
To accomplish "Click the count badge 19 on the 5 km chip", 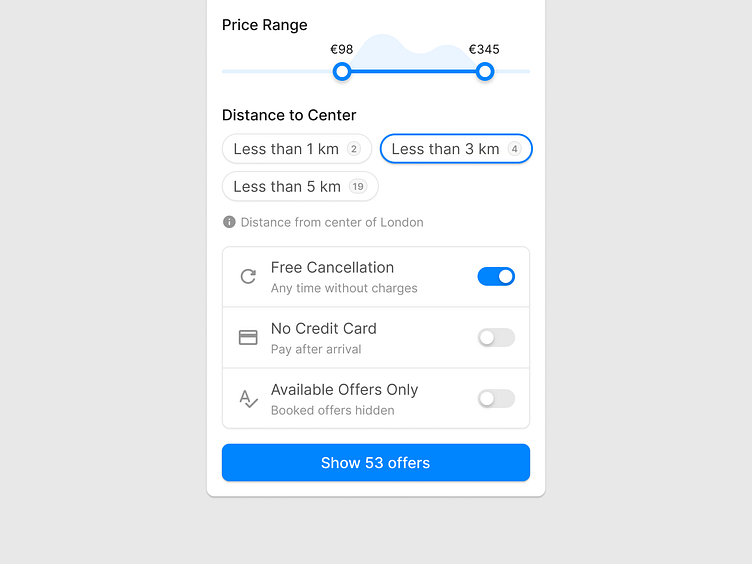I will click(x=358, y=187).
